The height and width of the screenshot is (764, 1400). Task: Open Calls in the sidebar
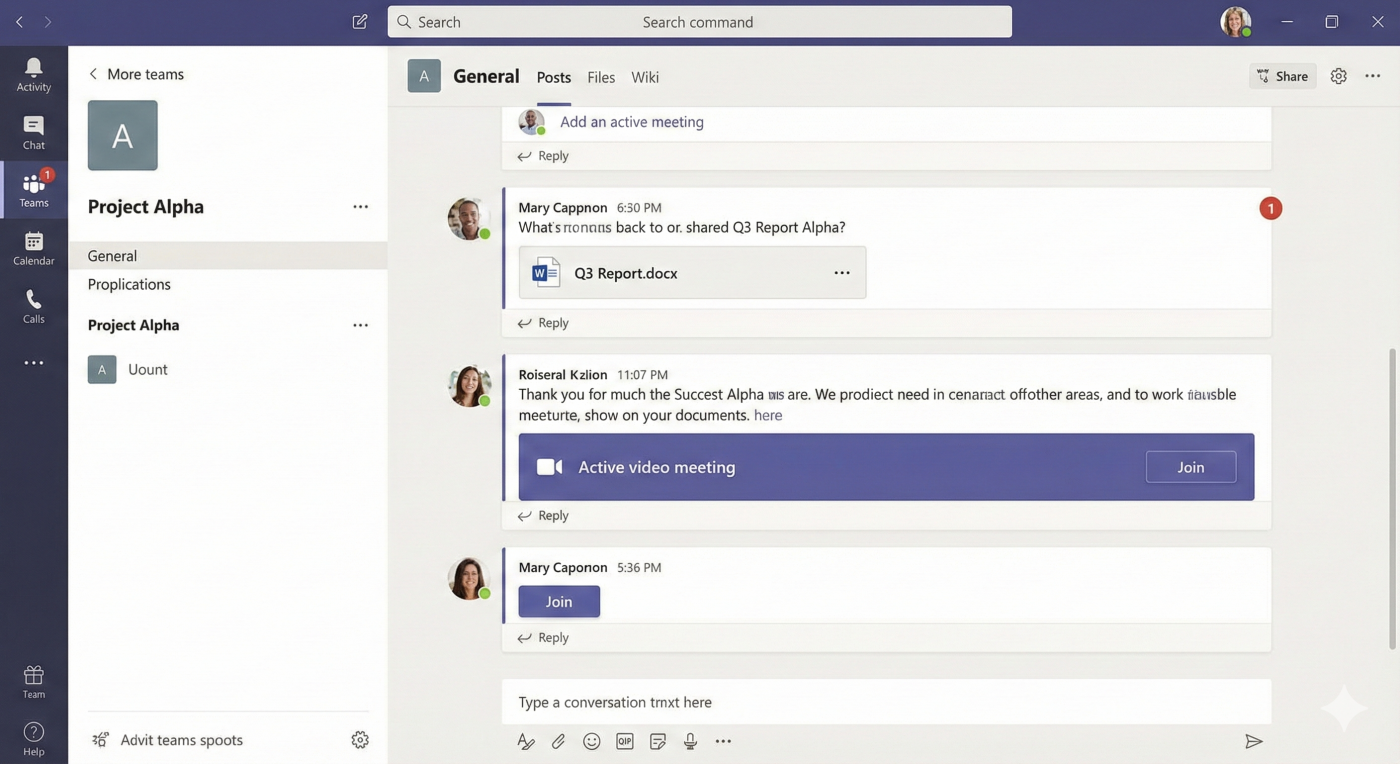click(33, 306)
